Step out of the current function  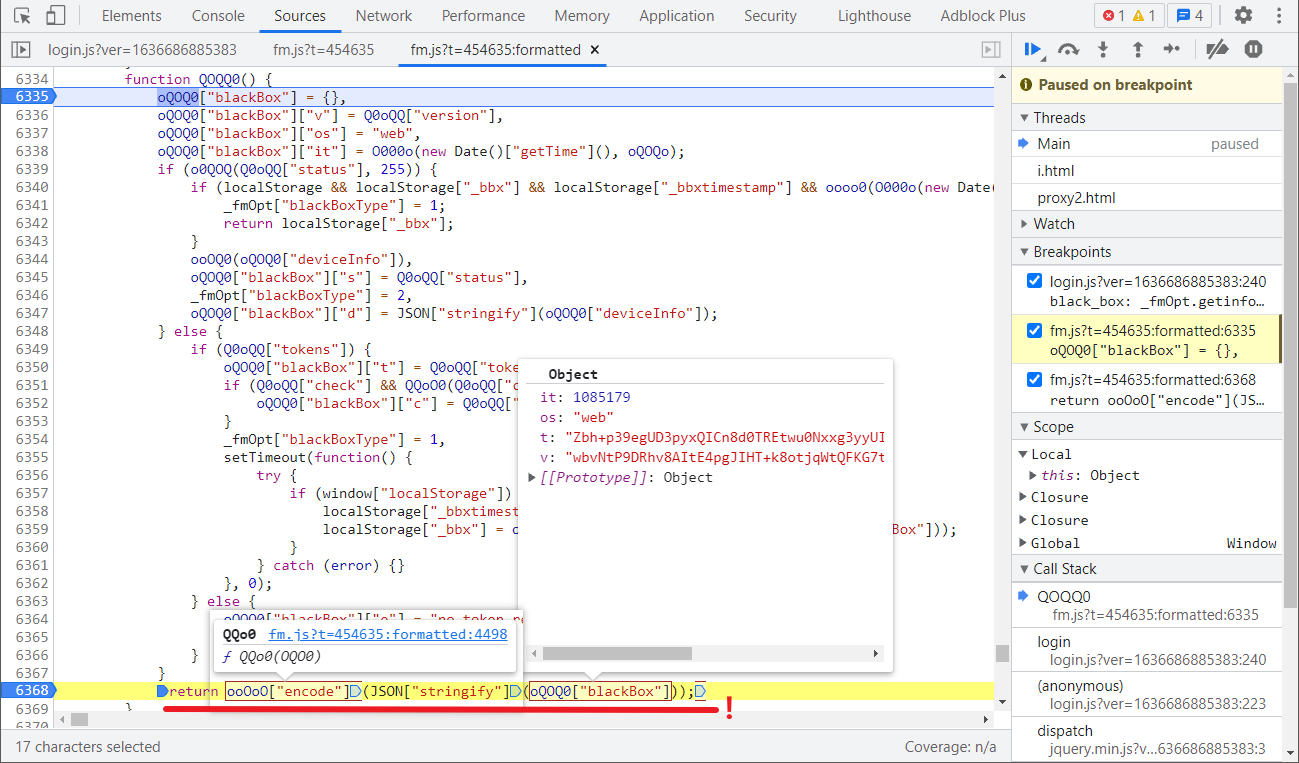[x=1137, y=49]
